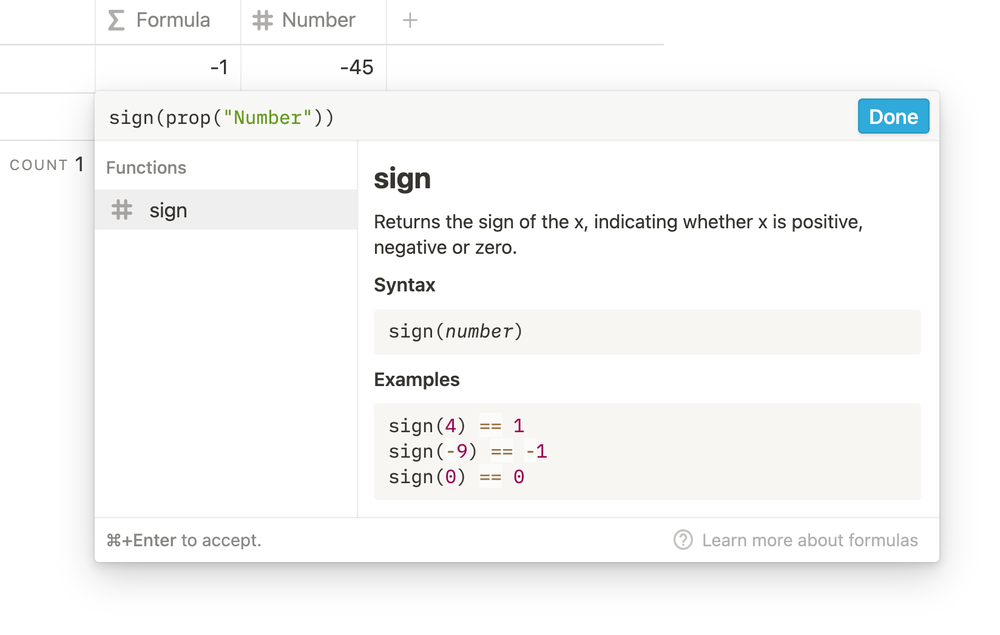The width and height of the screenshot is (1000, 635).
Task: Click the sign(4) == 1 example line
Action: pos(456,426)
